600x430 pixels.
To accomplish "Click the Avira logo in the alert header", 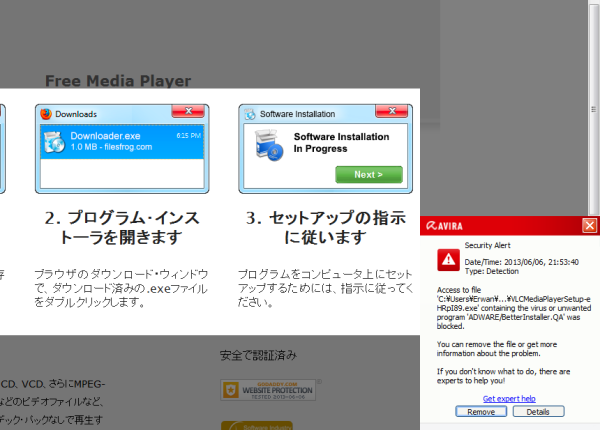I will pos(444,226).
